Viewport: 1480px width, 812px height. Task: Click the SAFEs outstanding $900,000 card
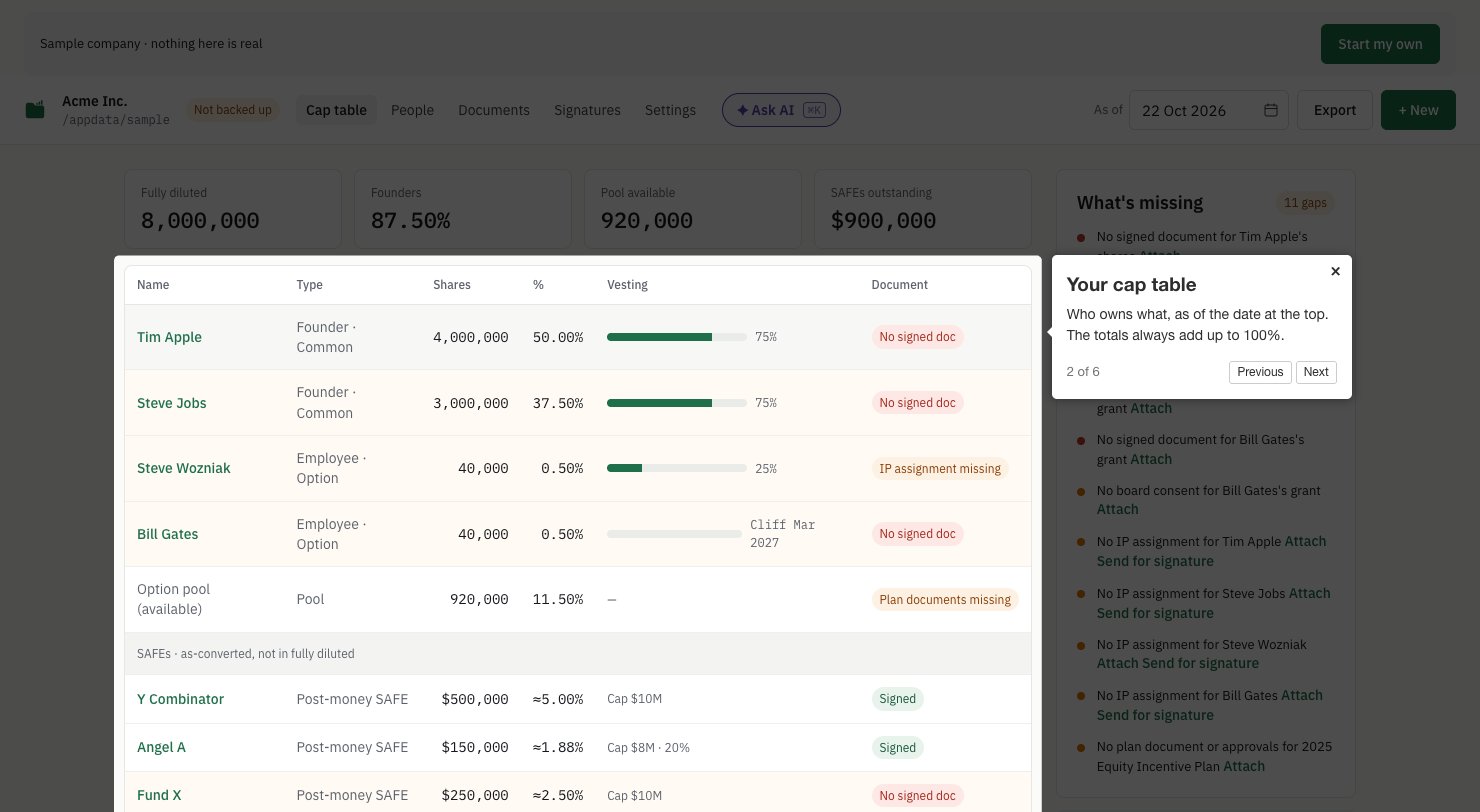tap(923, 209)
